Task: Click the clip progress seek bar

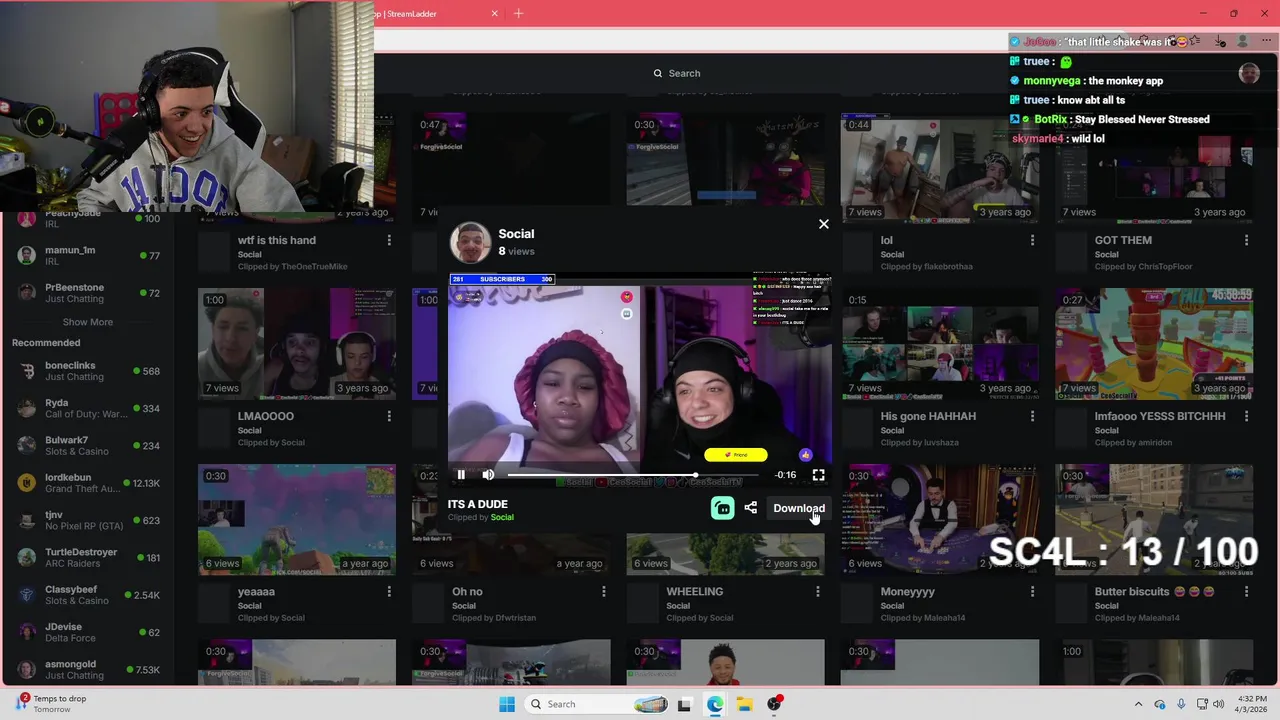Action: point(632,475)
